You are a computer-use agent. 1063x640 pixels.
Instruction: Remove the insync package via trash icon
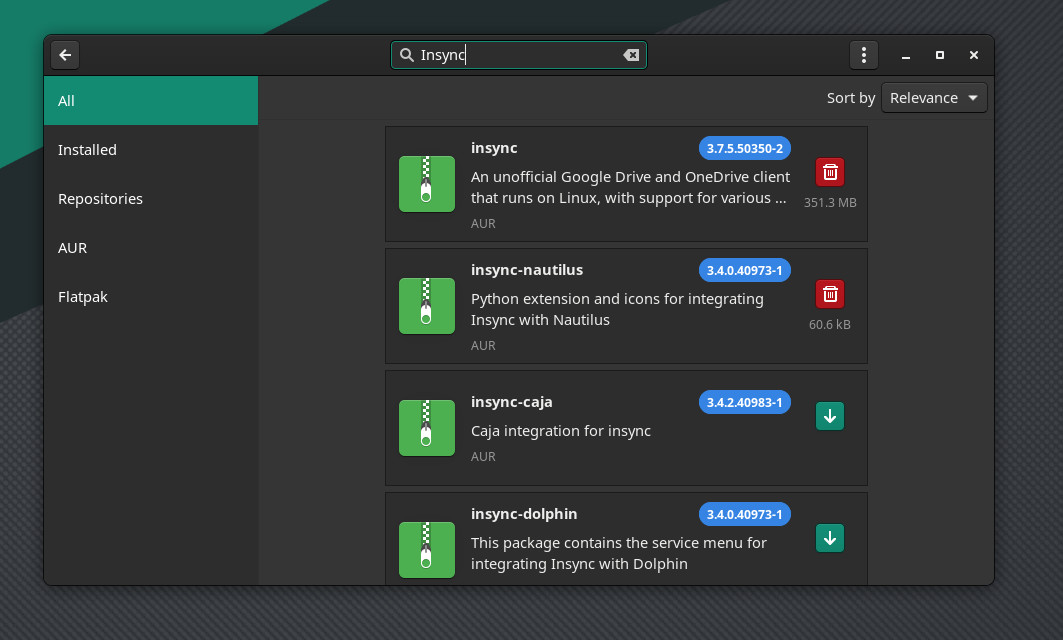pyautogui.click(x=830, y=172)
